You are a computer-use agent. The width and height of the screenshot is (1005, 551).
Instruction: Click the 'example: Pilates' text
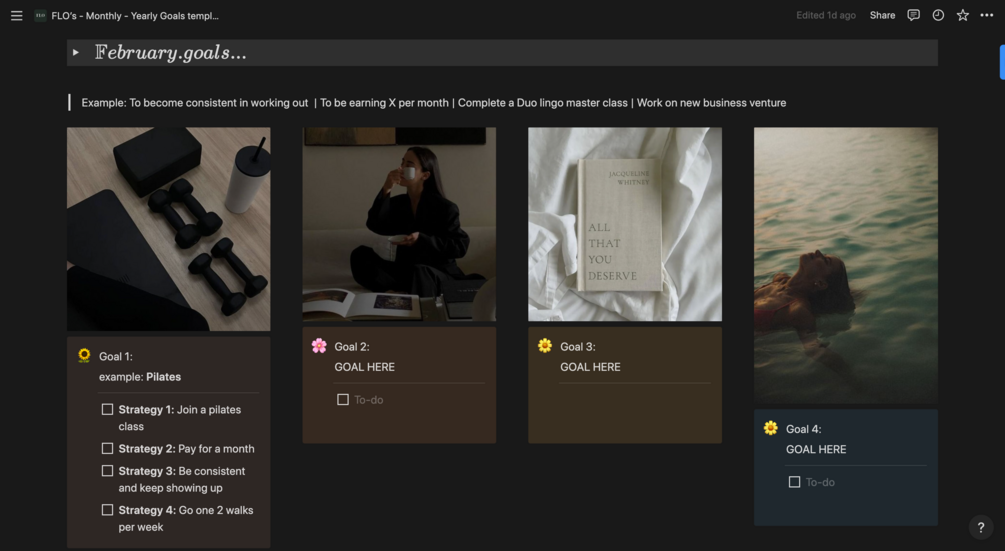140,377
